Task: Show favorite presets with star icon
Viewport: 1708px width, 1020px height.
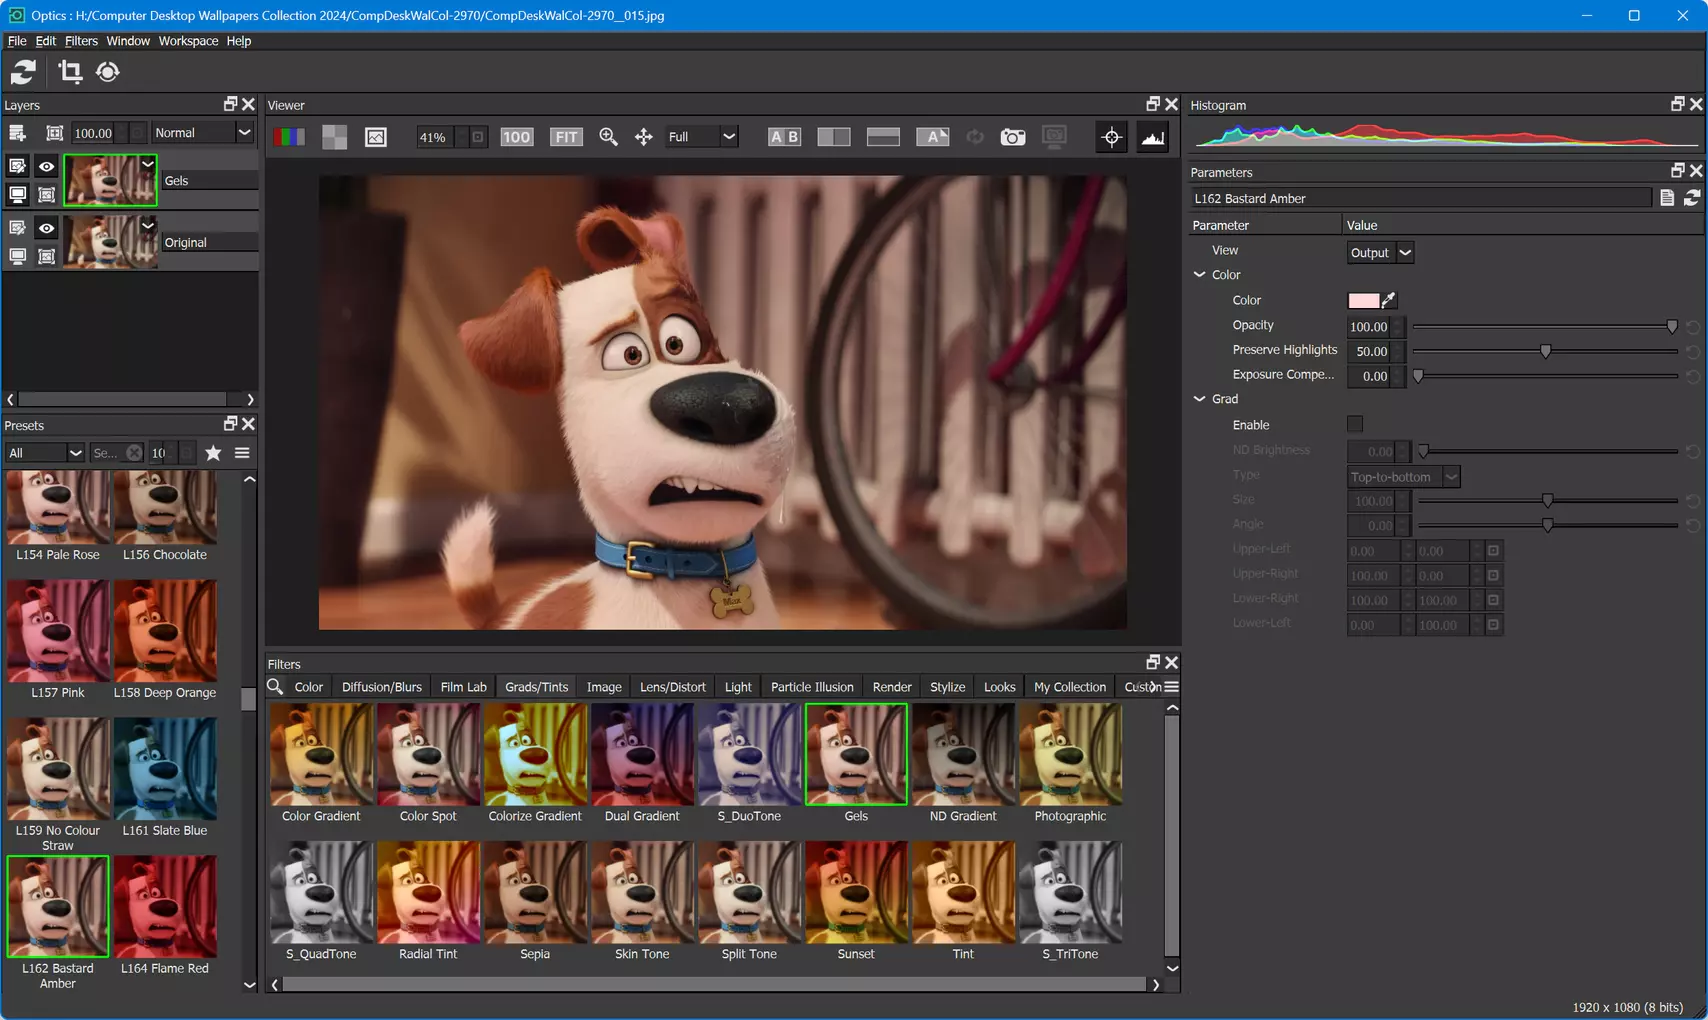Action: tap(213, 453)
